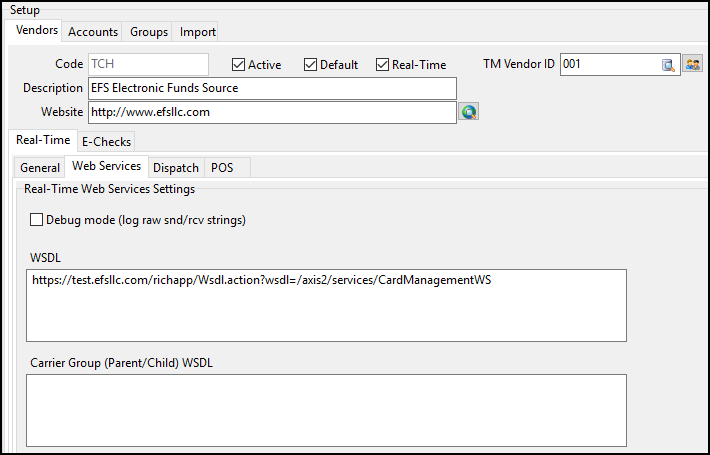Click the vendor people icon next to TM Vendor ID

click(x=692, y=64)
